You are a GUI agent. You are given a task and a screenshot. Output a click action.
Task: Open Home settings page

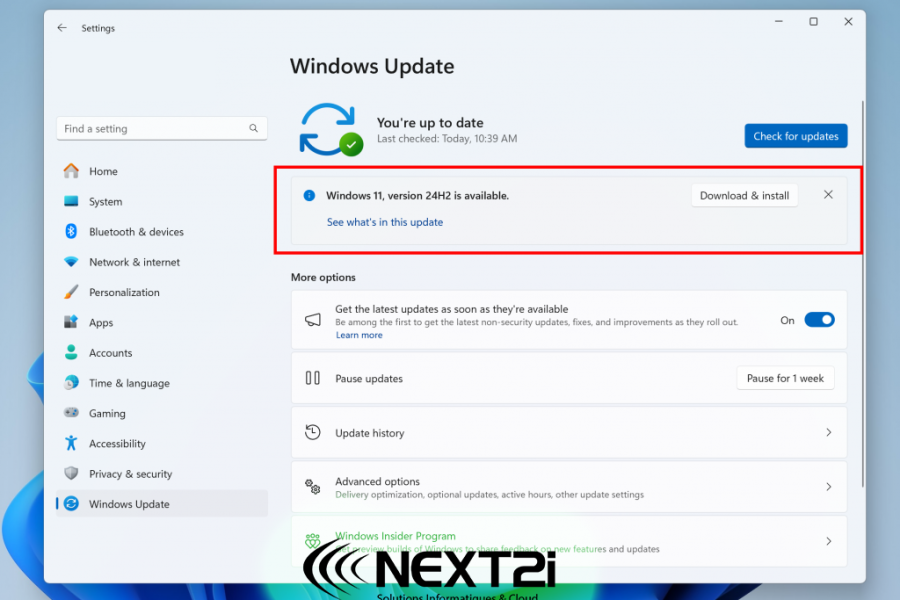coord(162,171)
